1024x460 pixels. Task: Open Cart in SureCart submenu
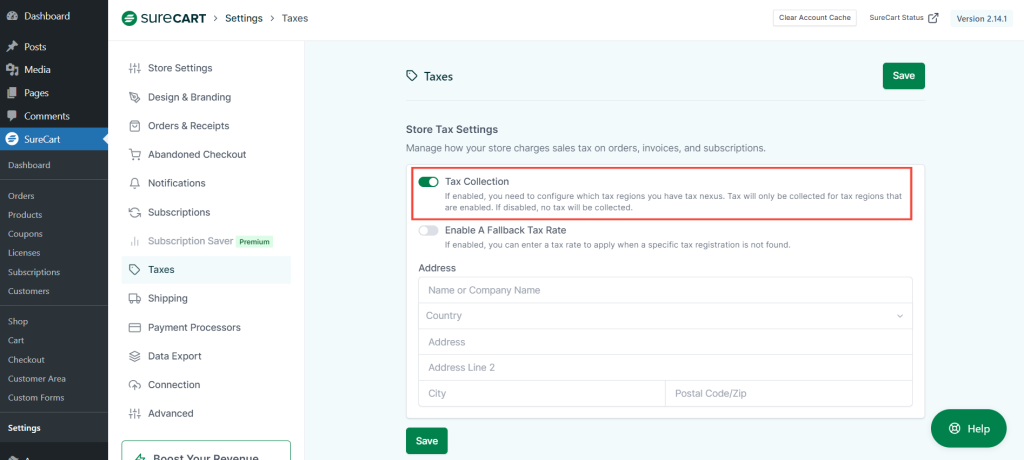click(x=16, y=340)
